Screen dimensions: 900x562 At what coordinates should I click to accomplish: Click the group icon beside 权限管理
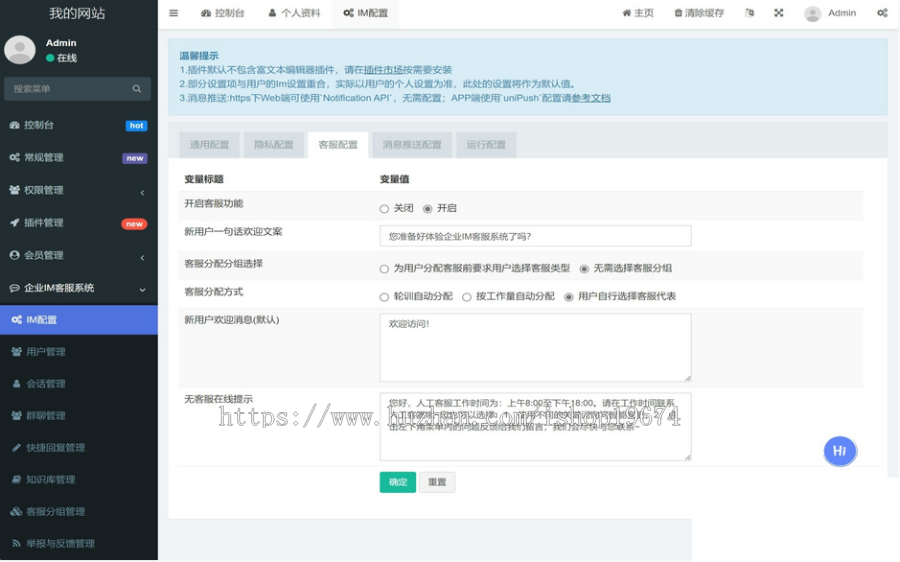tap(14, 190)
